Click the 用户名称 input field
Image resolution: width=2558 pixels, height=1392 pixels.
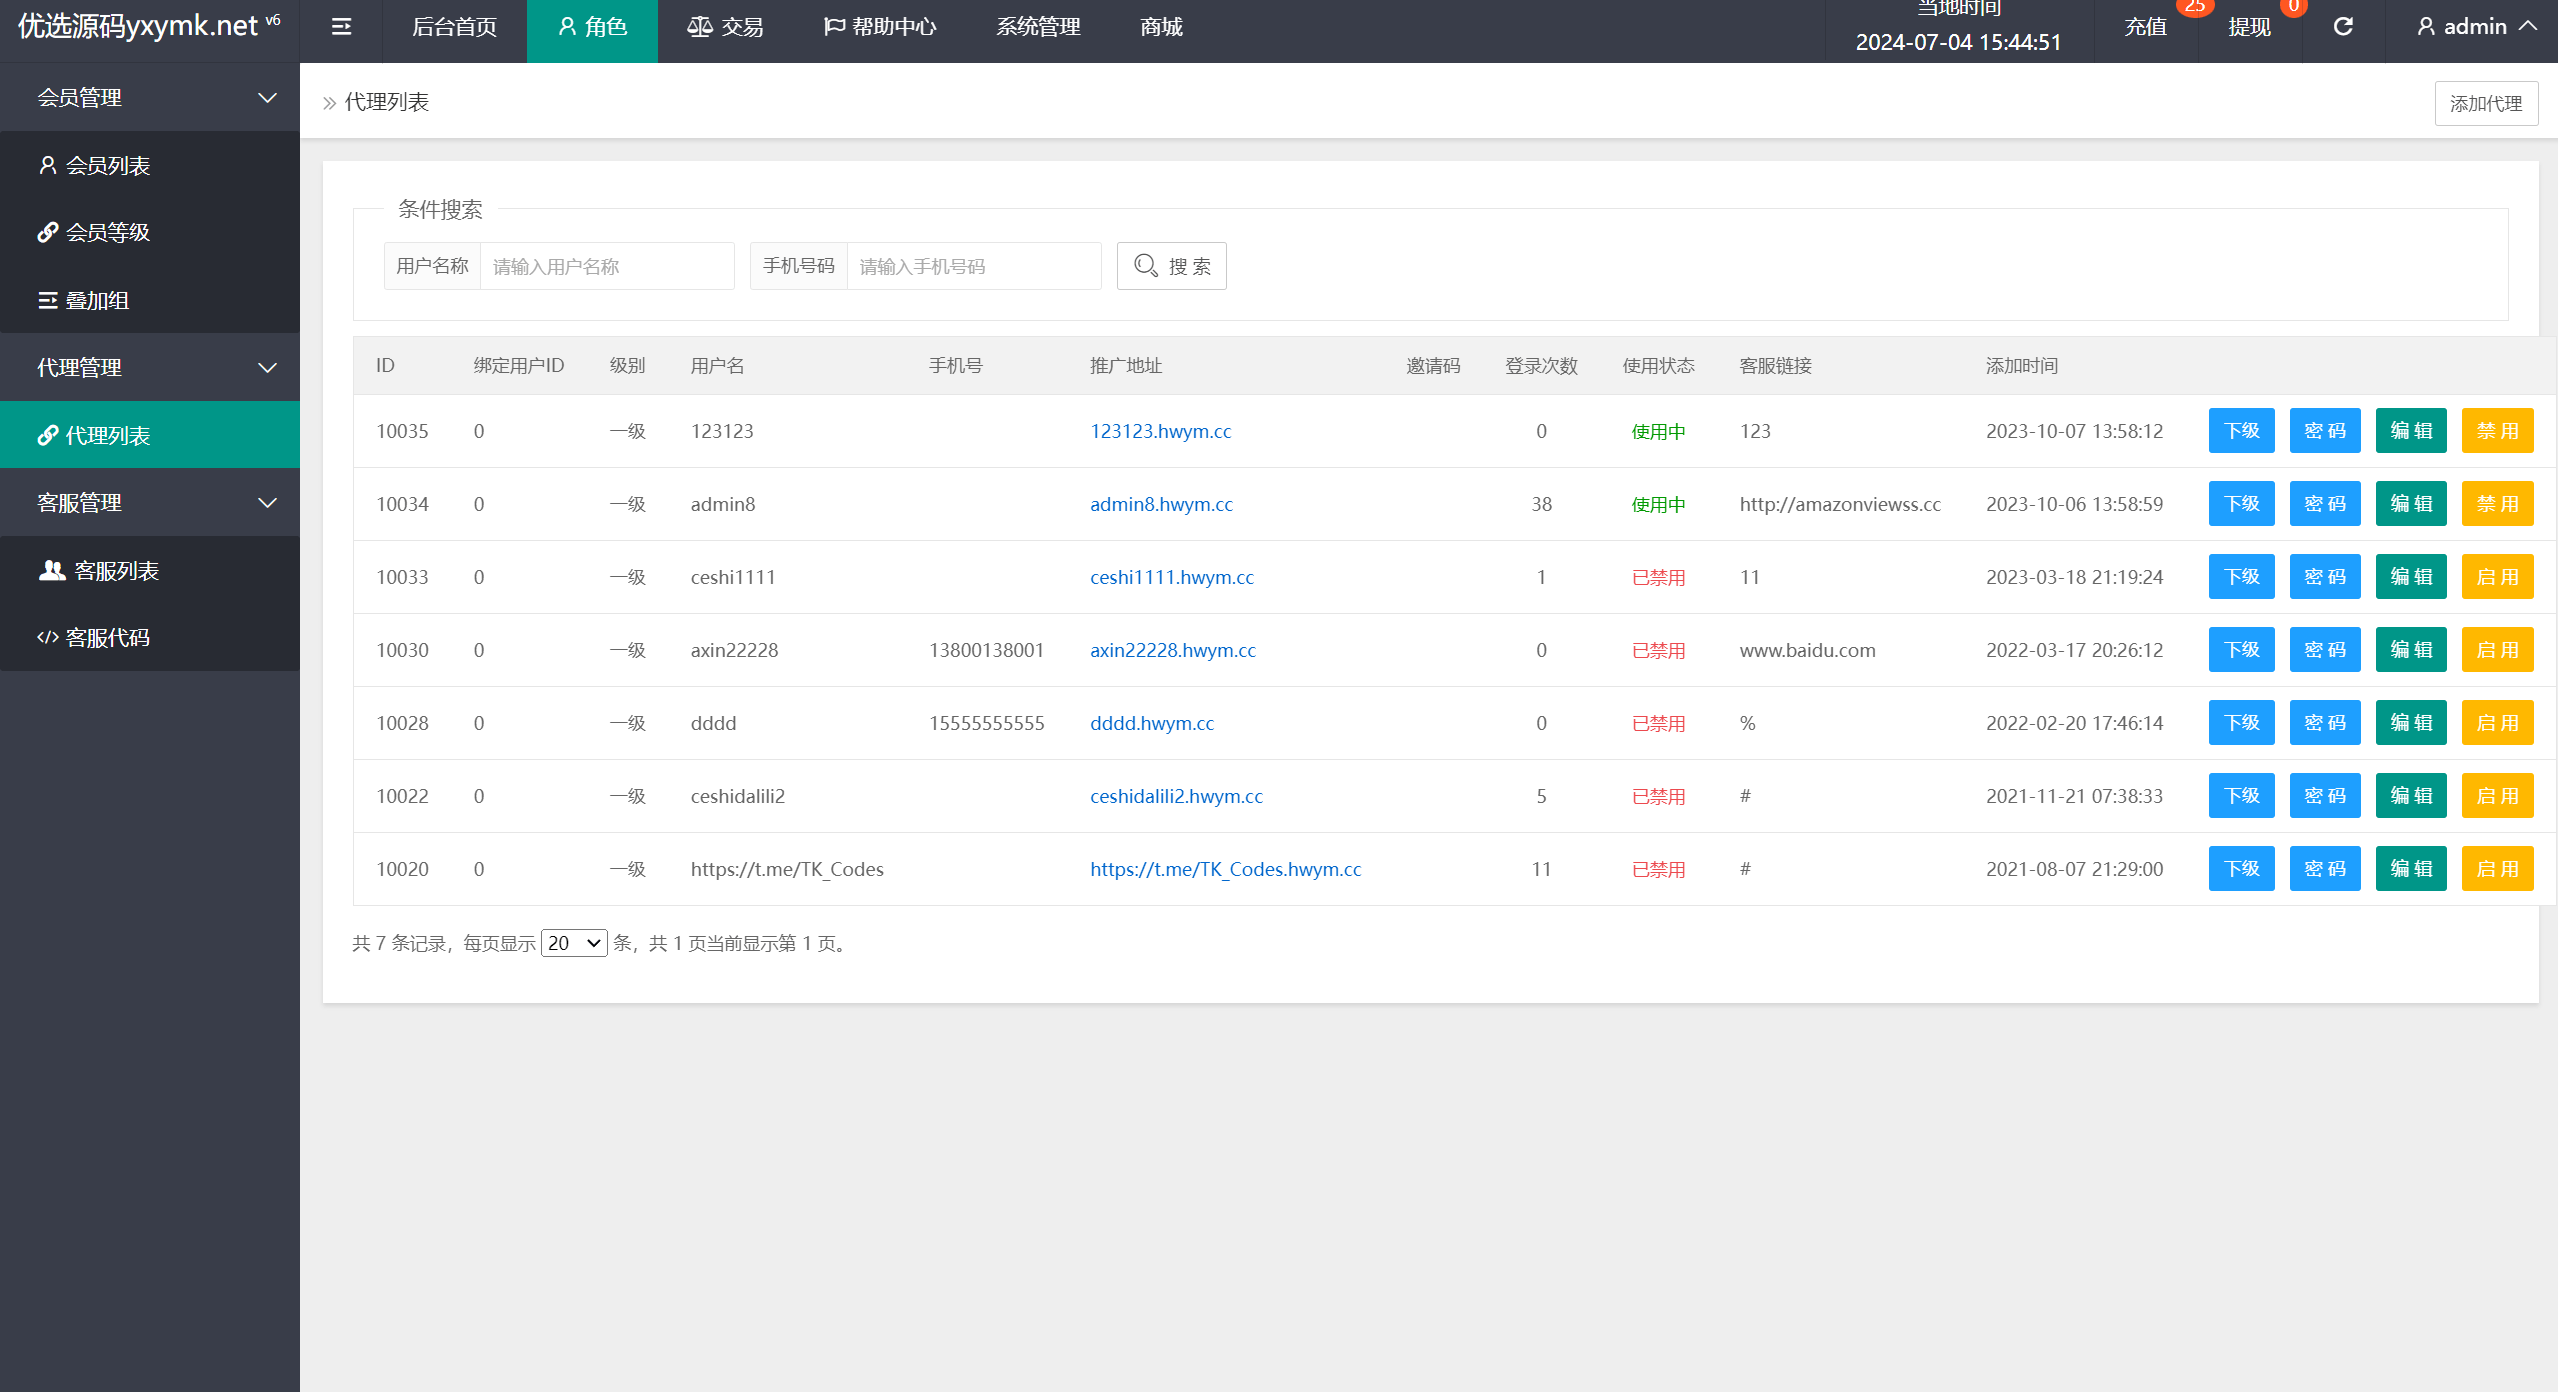click(606, 266)
